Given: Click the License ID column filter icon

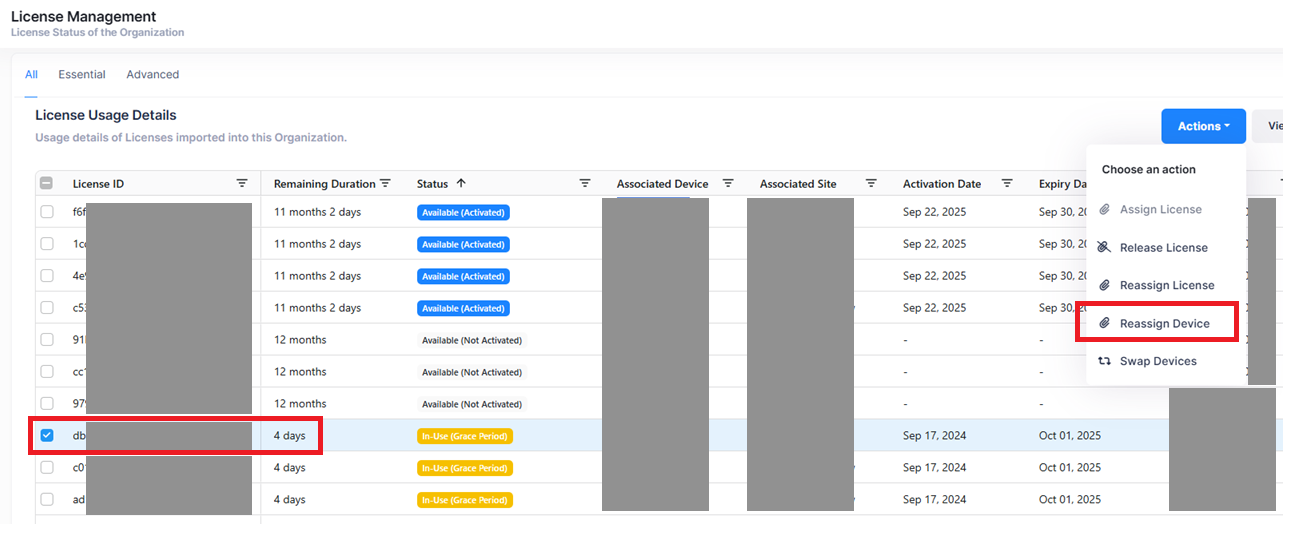Looking at the screenshot, I should point(241,184).
